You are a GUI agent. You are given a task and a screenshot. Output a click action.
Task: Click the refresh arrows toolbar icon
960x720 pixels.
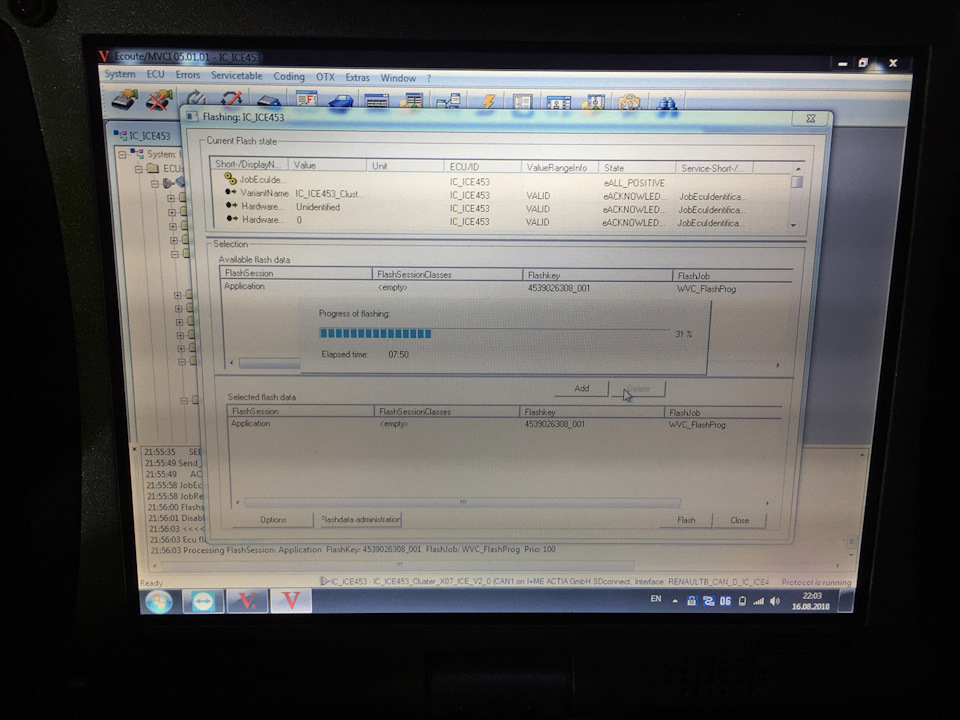(197, 98)
